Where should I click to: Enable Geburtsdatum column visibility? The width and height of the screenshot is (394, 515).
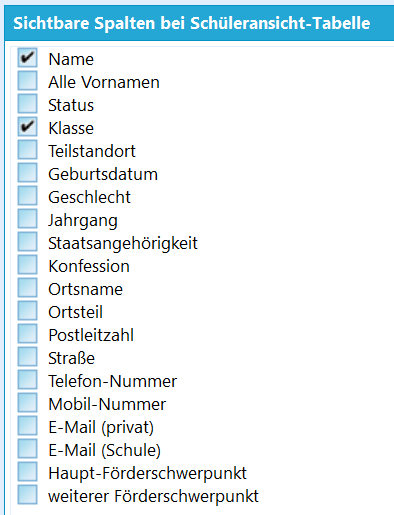tap(27, 173)
